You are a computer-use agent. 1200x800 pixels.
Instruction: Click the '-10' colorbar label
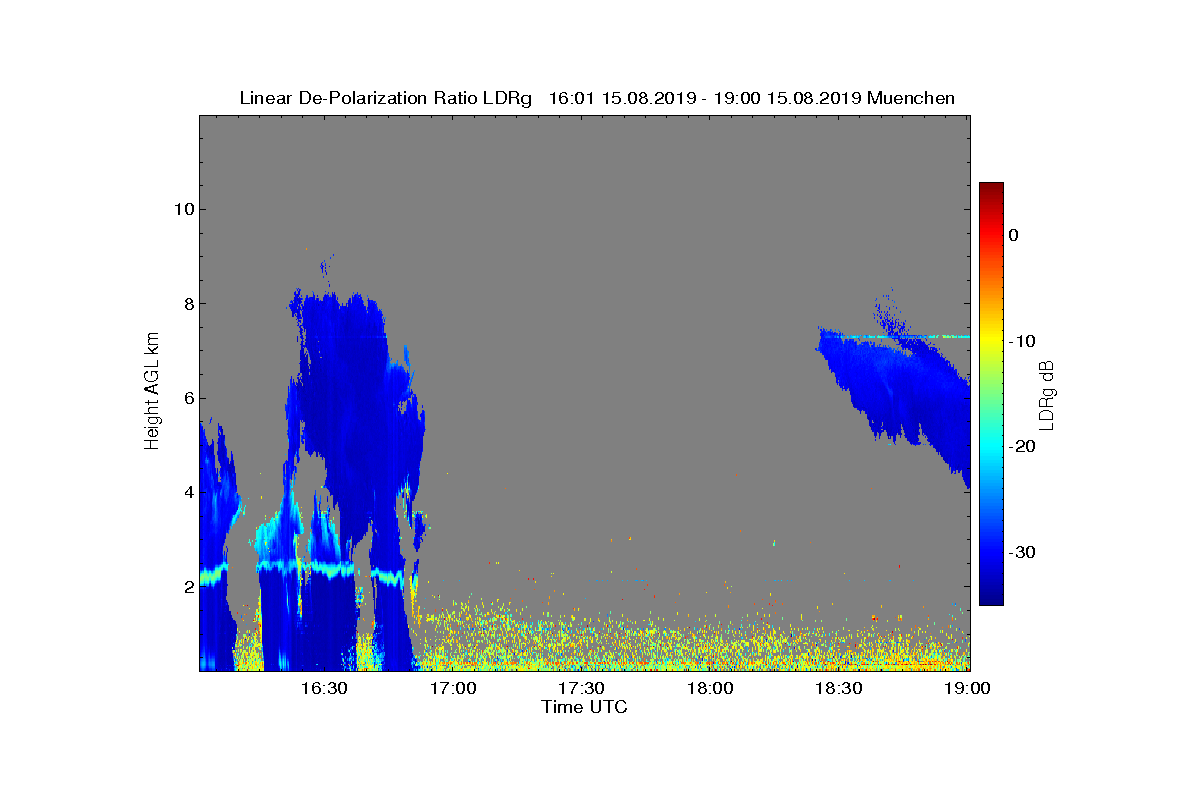pyautogui.click(x=1022, y=341)
